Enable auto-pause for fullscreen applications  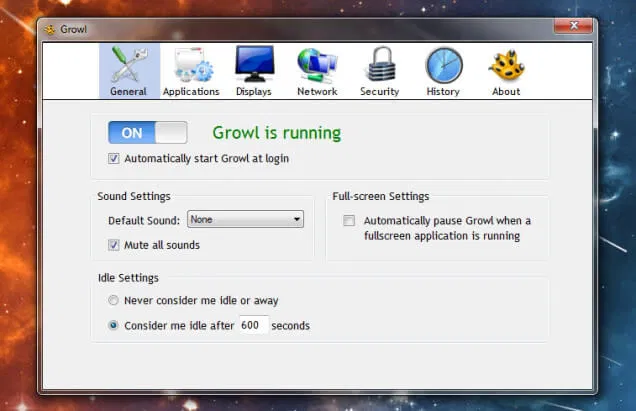349,220
